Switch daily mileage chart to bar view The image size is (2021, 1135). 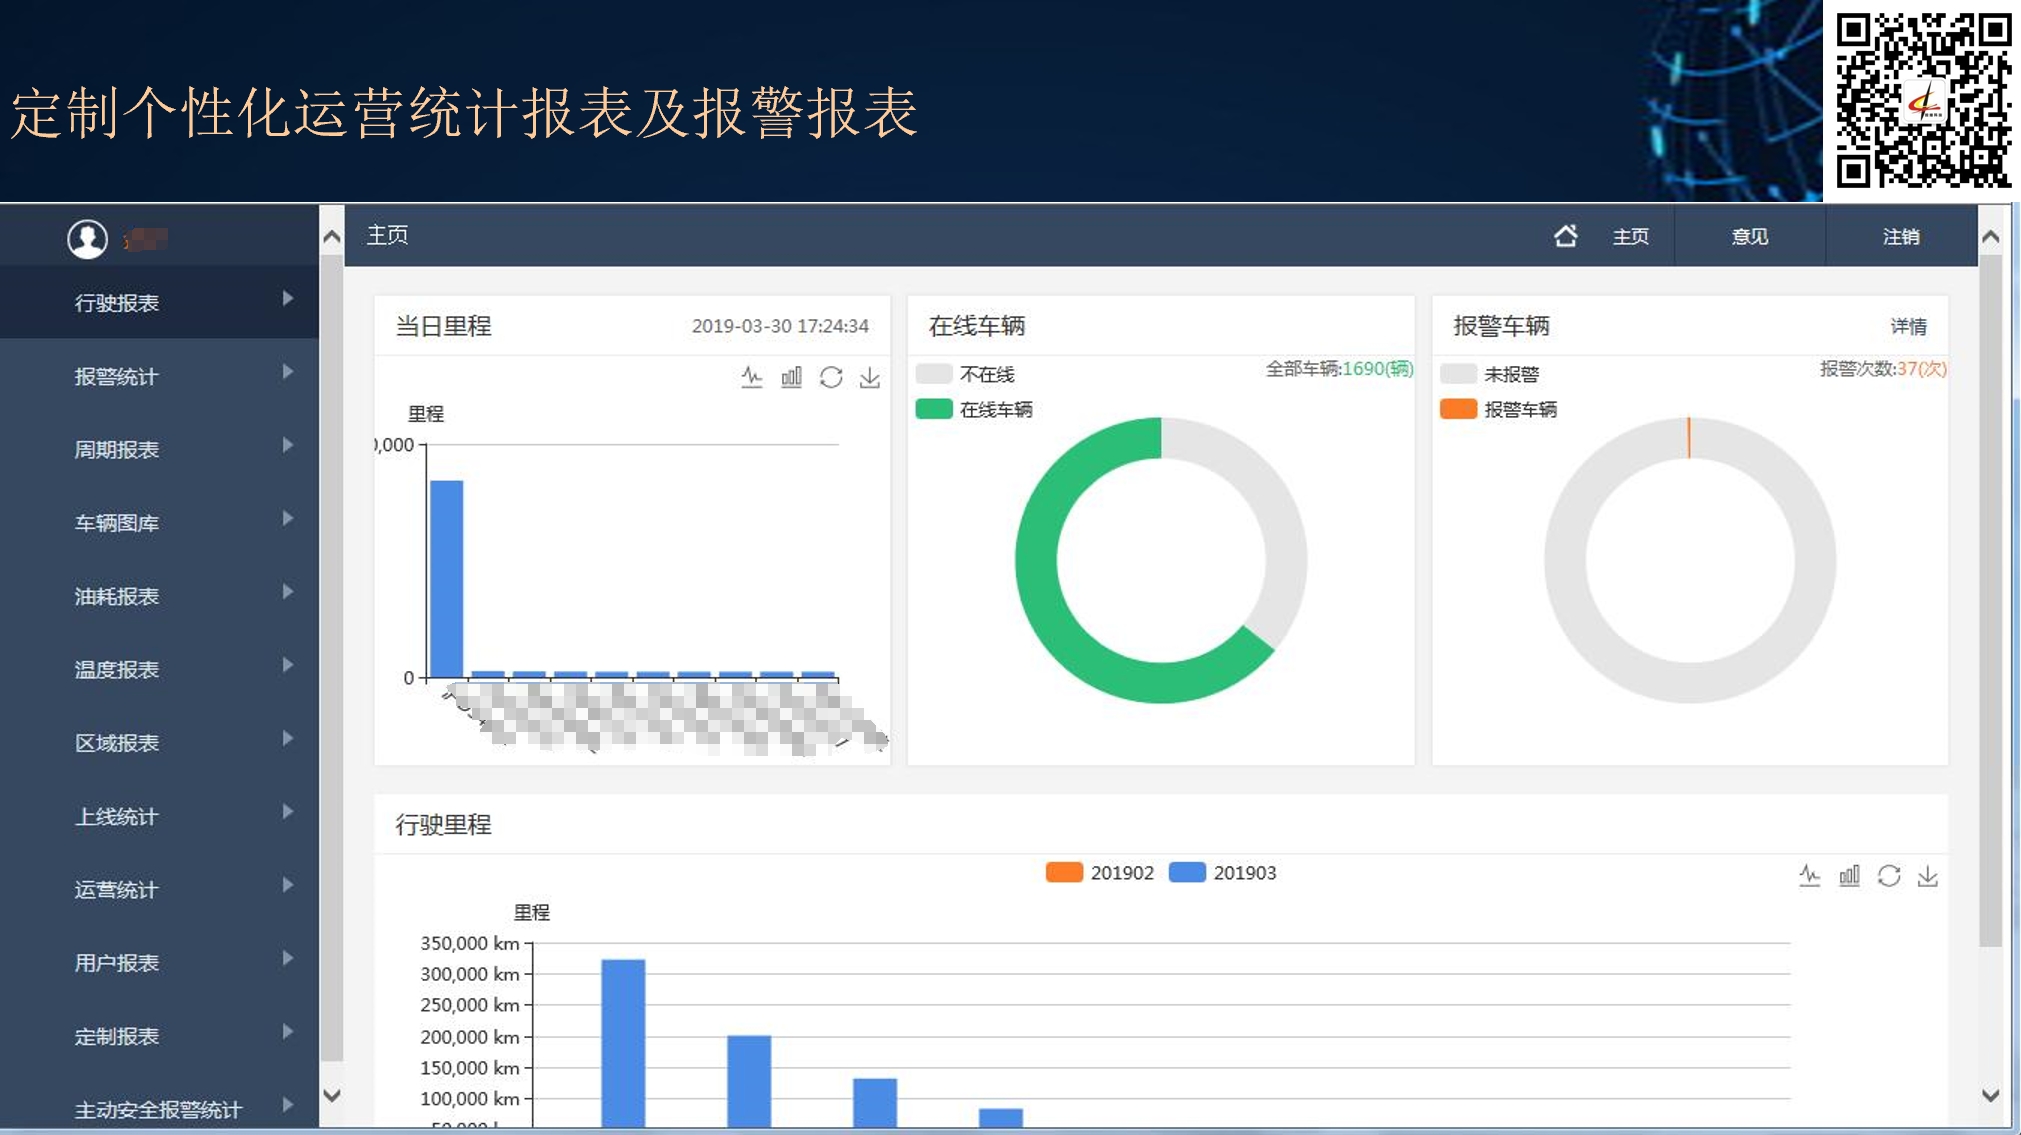791,377
